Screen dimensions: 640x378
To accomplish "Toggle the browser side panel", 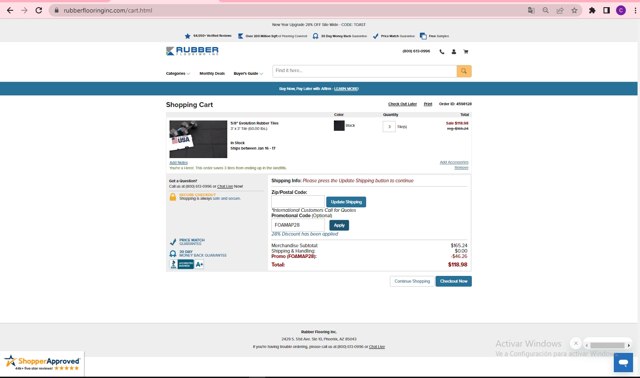I will point(607,10).
